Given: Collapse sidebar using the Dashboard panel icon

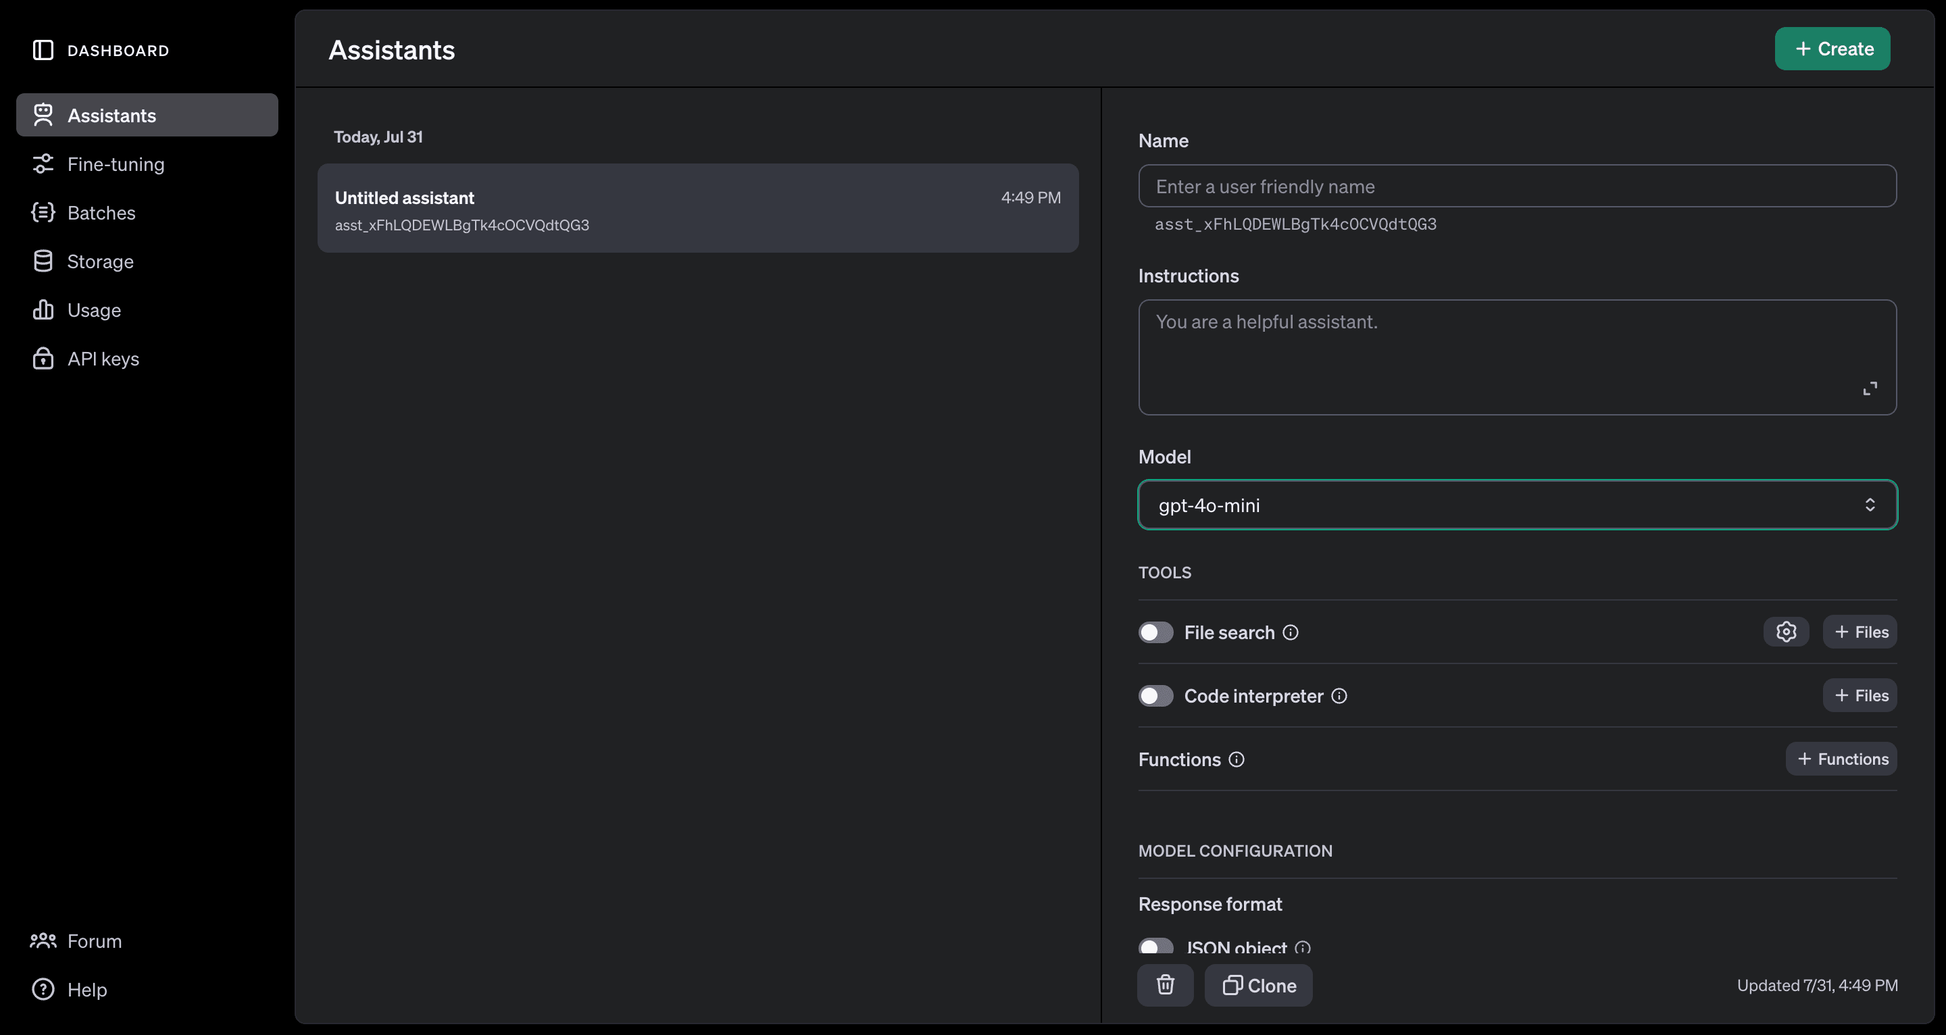Looking at the screenshot, I should coord(43,50).
